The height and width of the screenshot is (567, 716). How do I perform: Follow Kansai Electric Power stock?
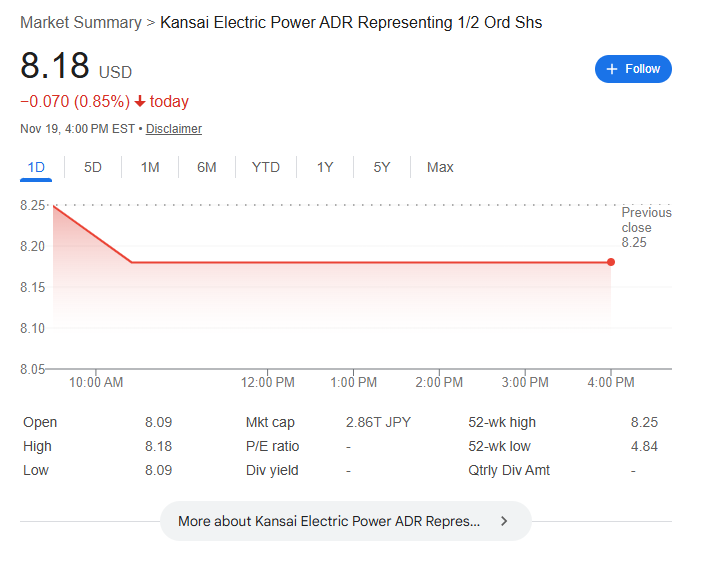pos(634,69)
